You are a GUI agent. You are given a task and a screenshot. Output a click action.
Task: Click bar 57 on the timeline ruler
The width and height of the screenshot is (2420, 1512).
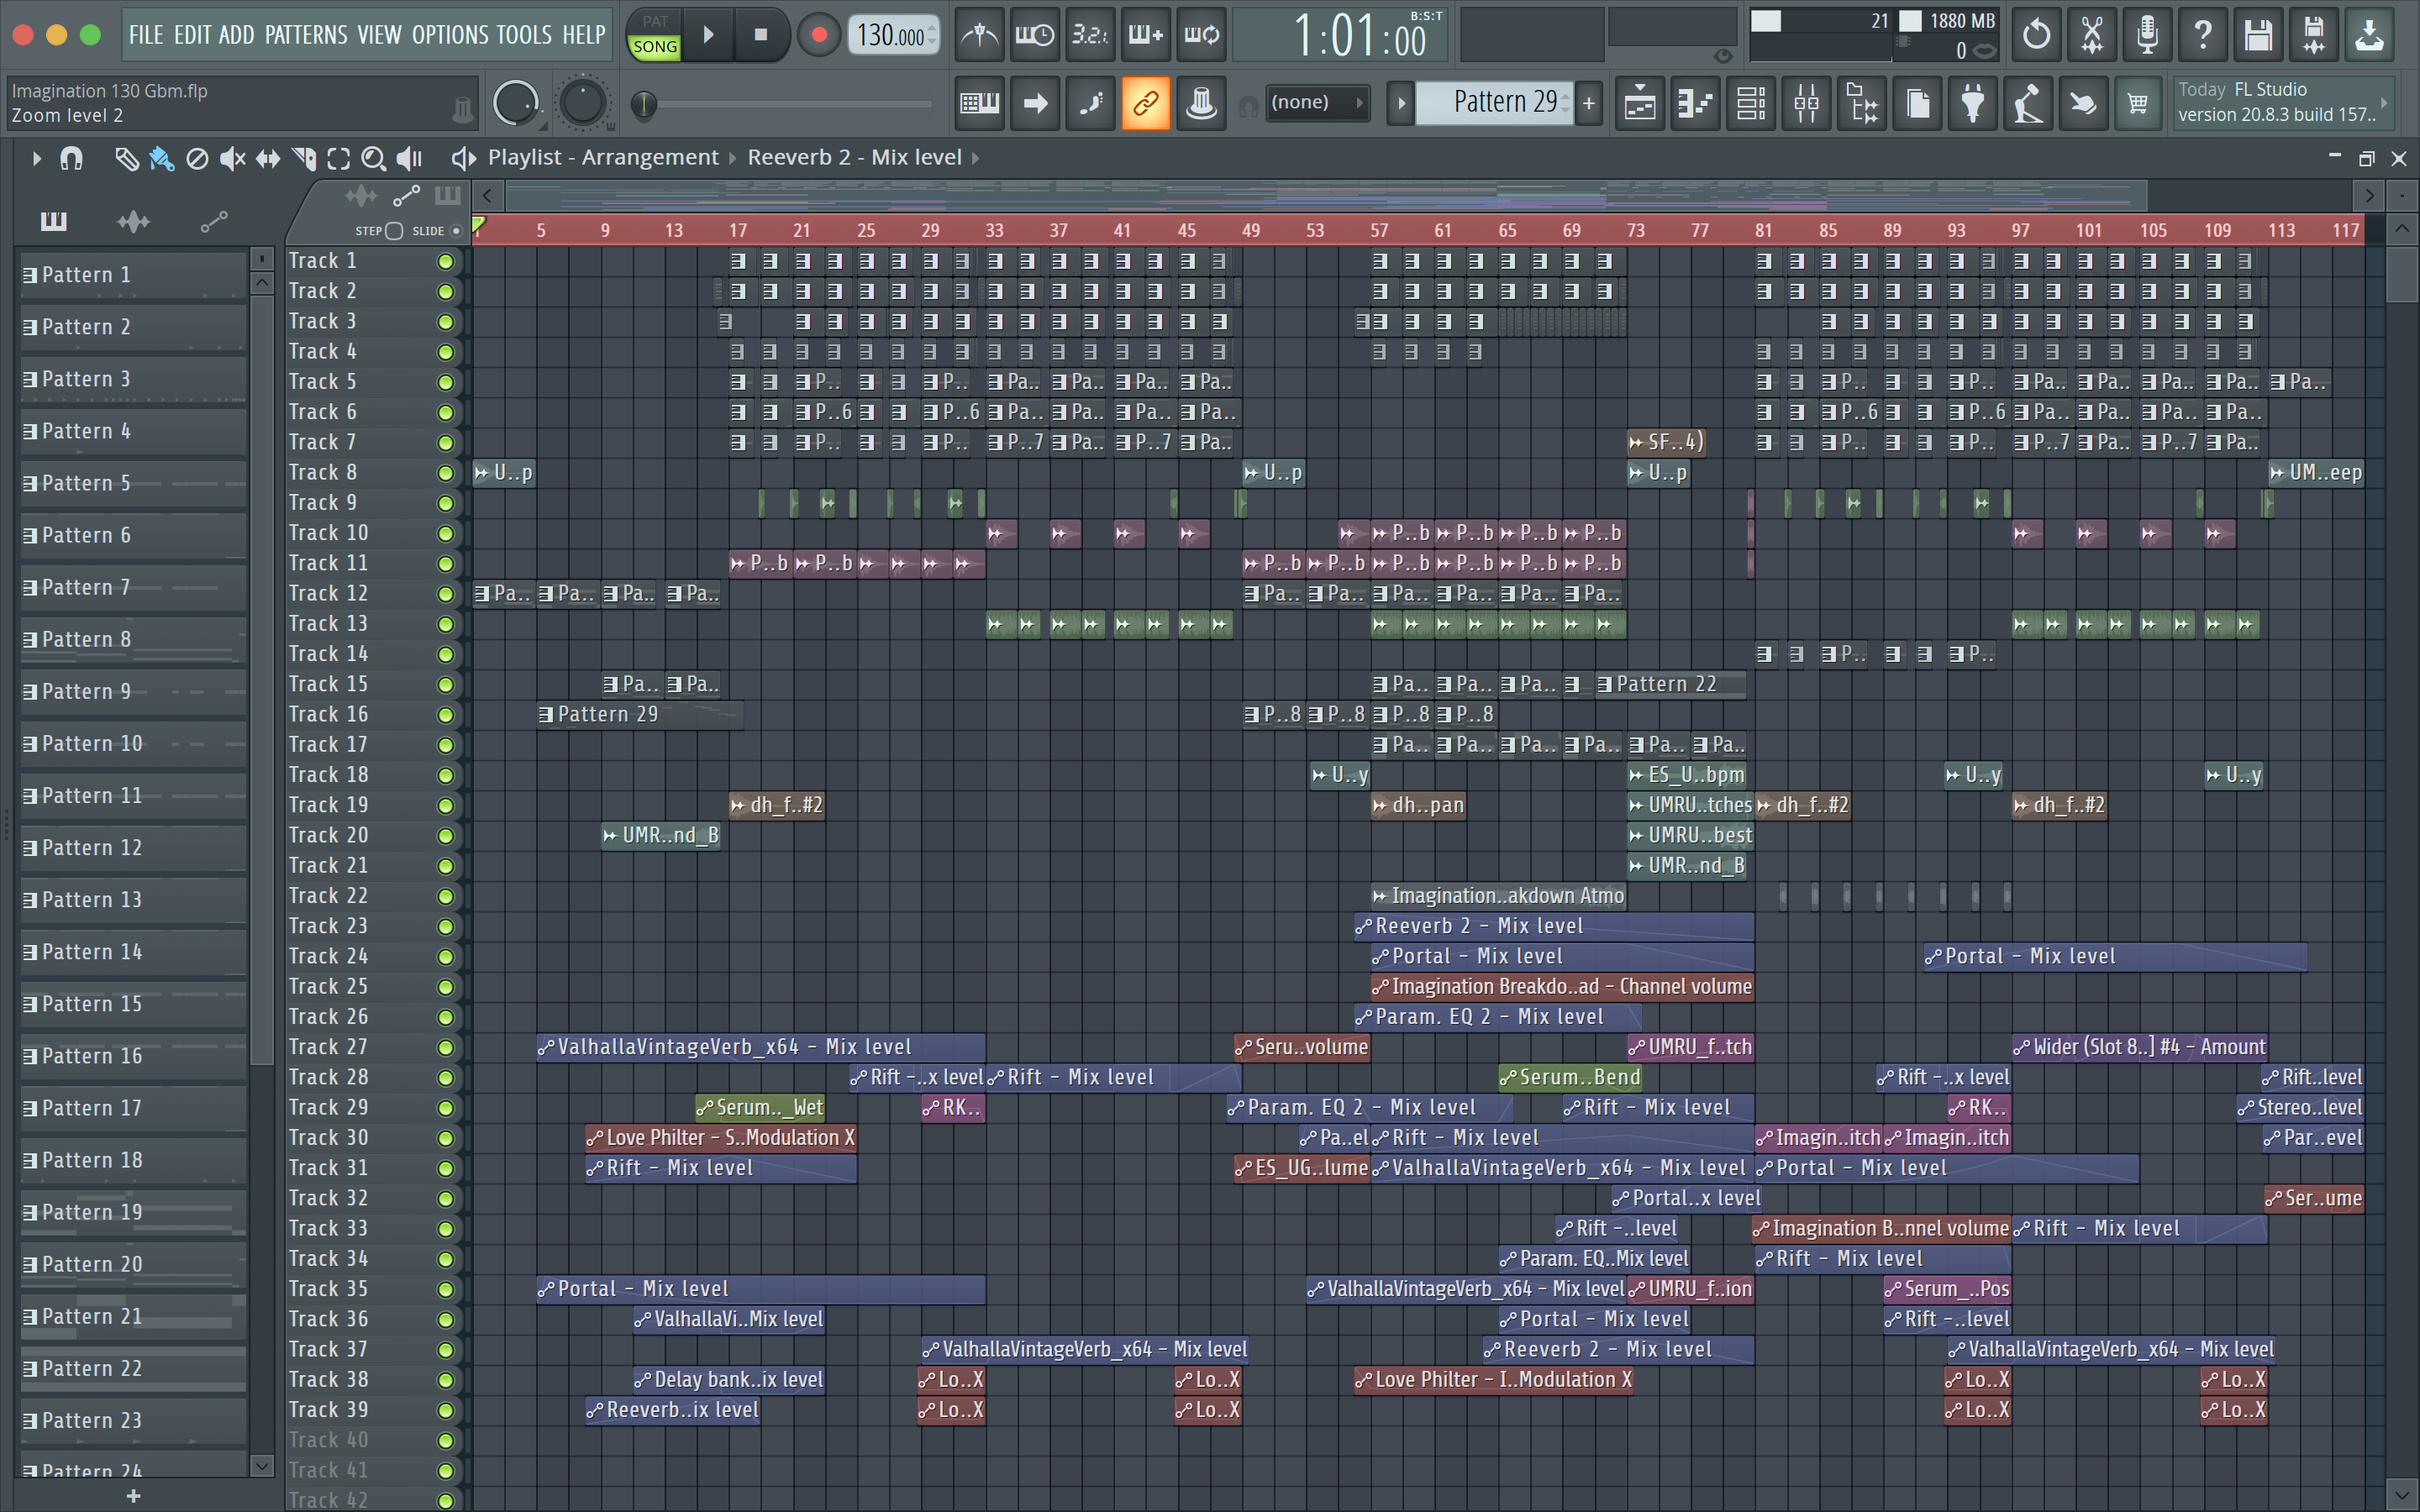pos(1379,231)
